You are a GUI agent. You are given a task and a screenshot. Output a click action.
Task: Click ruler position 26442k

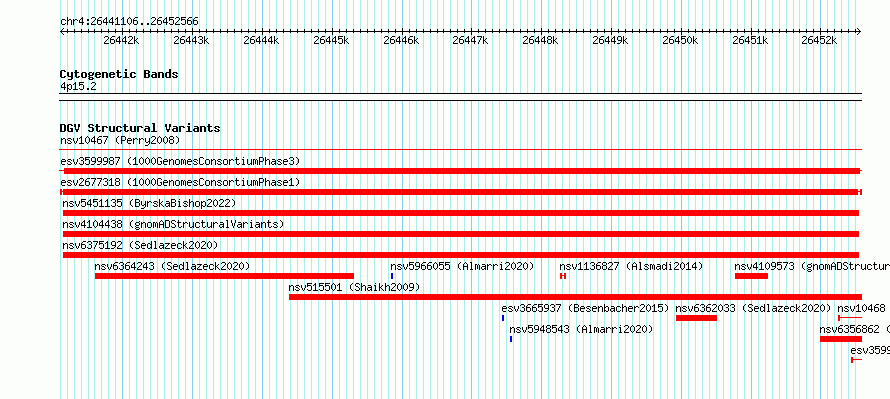click(x=121, y=40)
